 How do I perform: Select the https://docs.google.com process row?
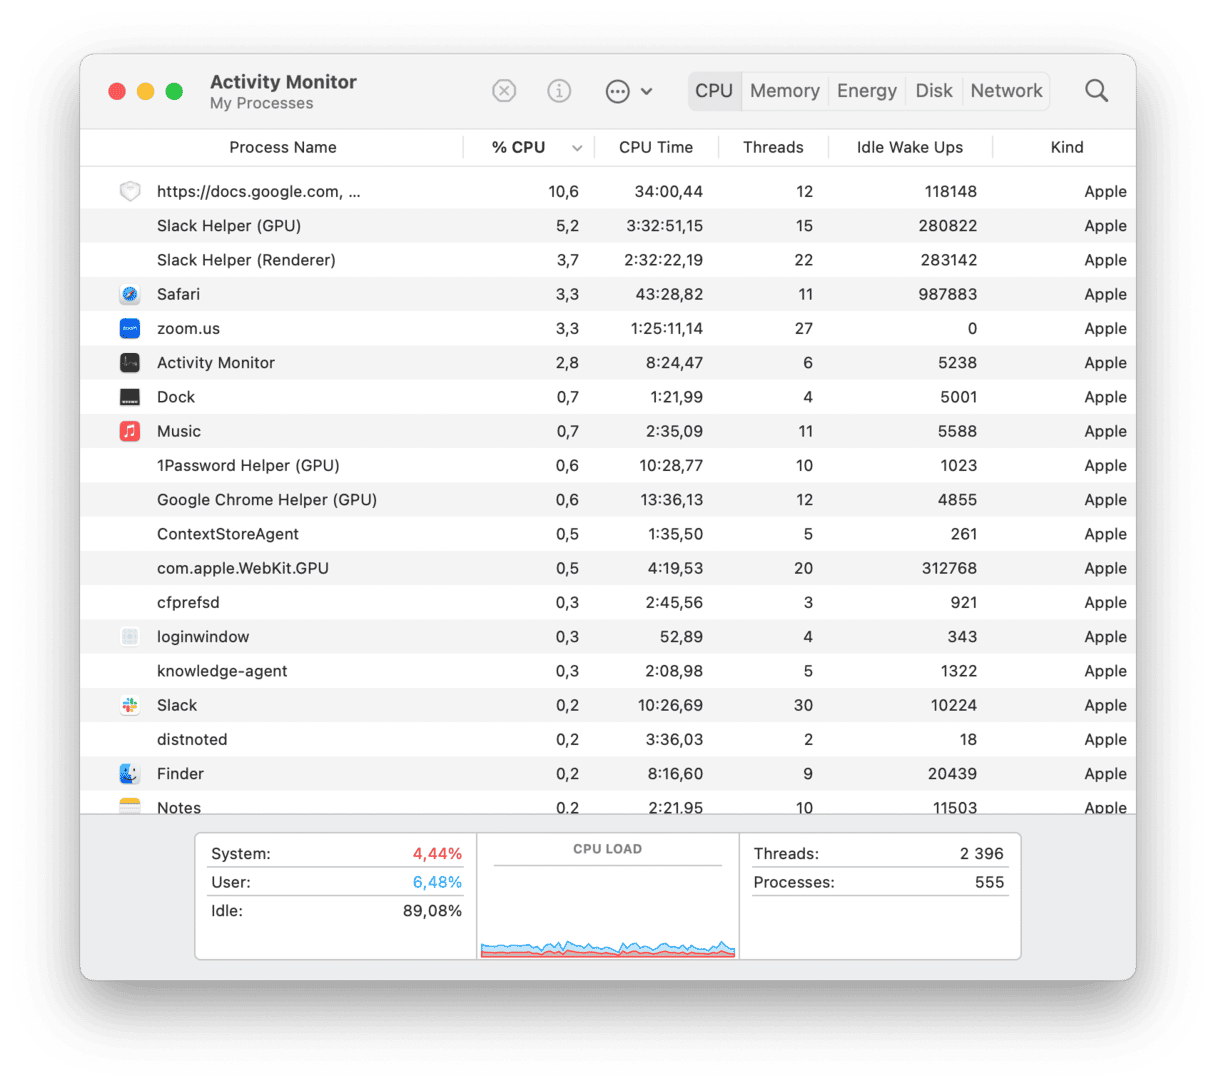(x=608, y=191)
